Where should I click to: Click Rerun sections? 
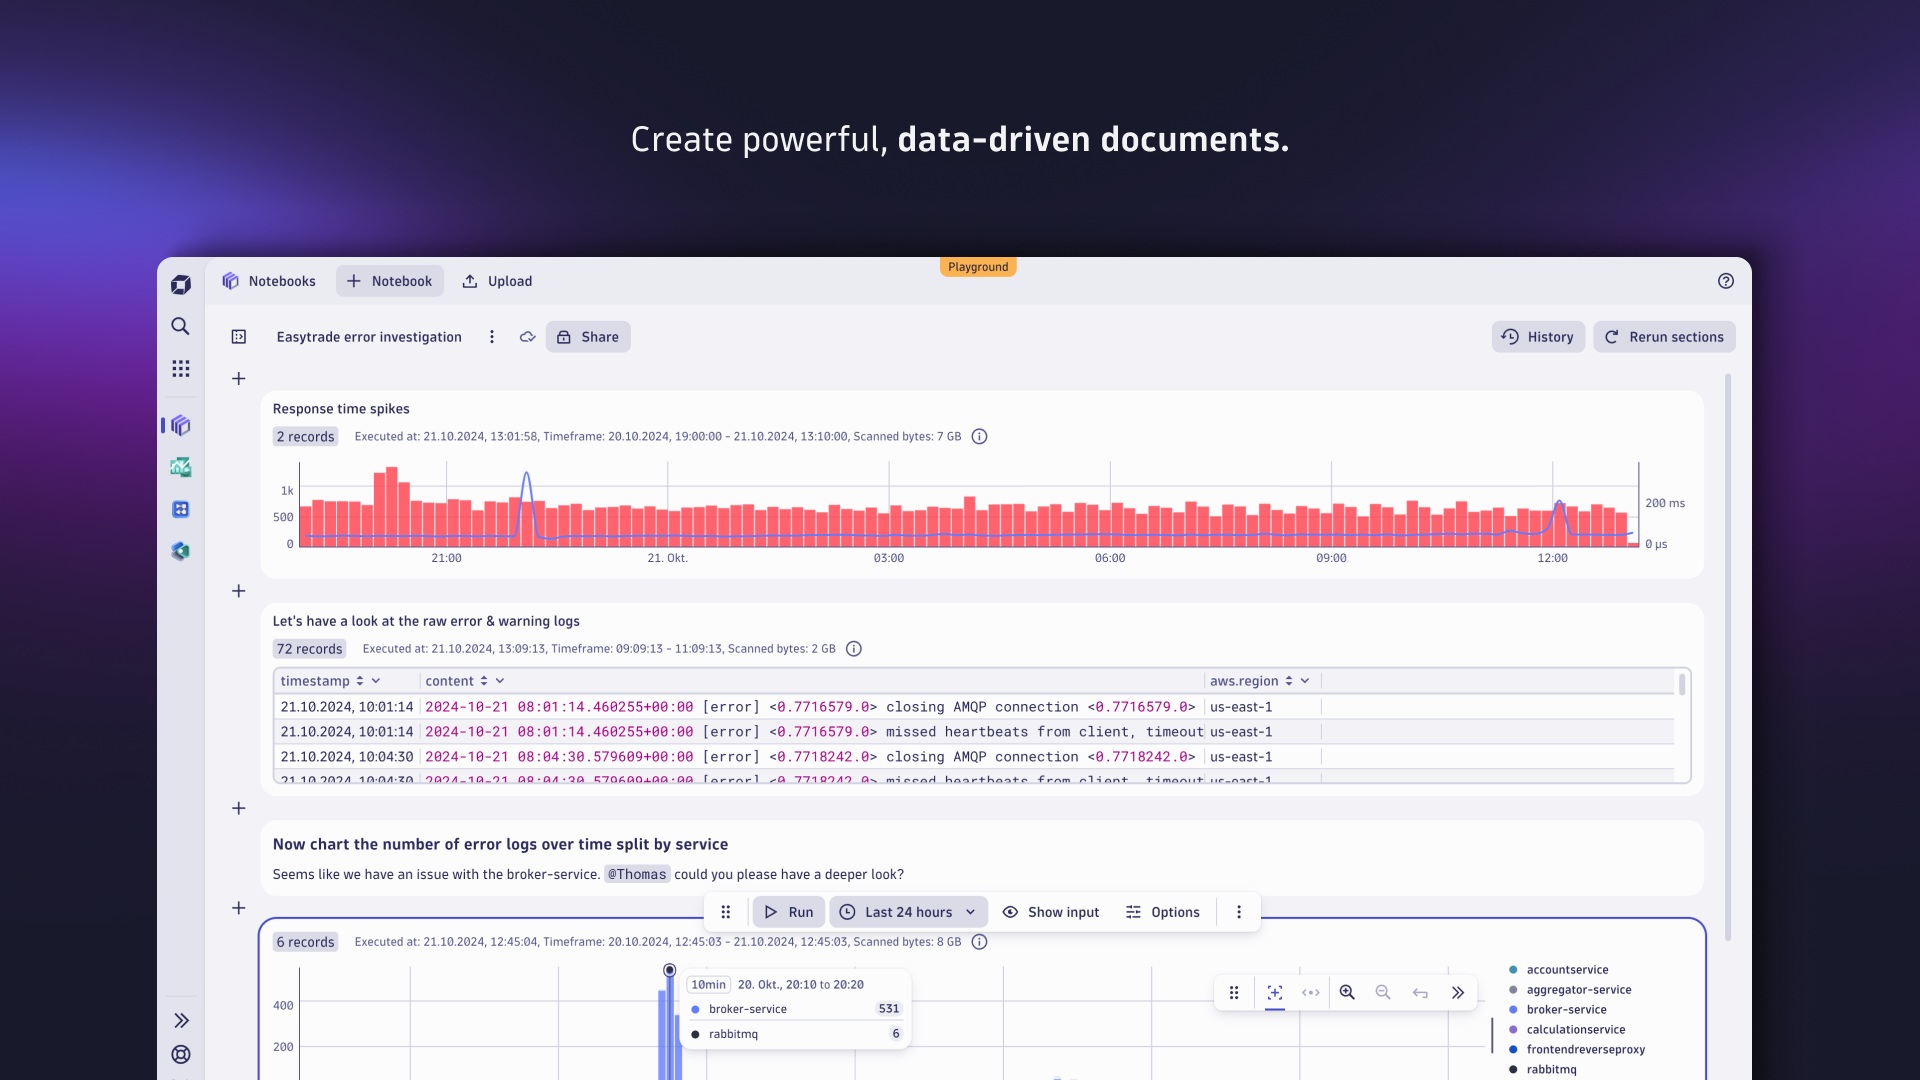[1664, 337]
